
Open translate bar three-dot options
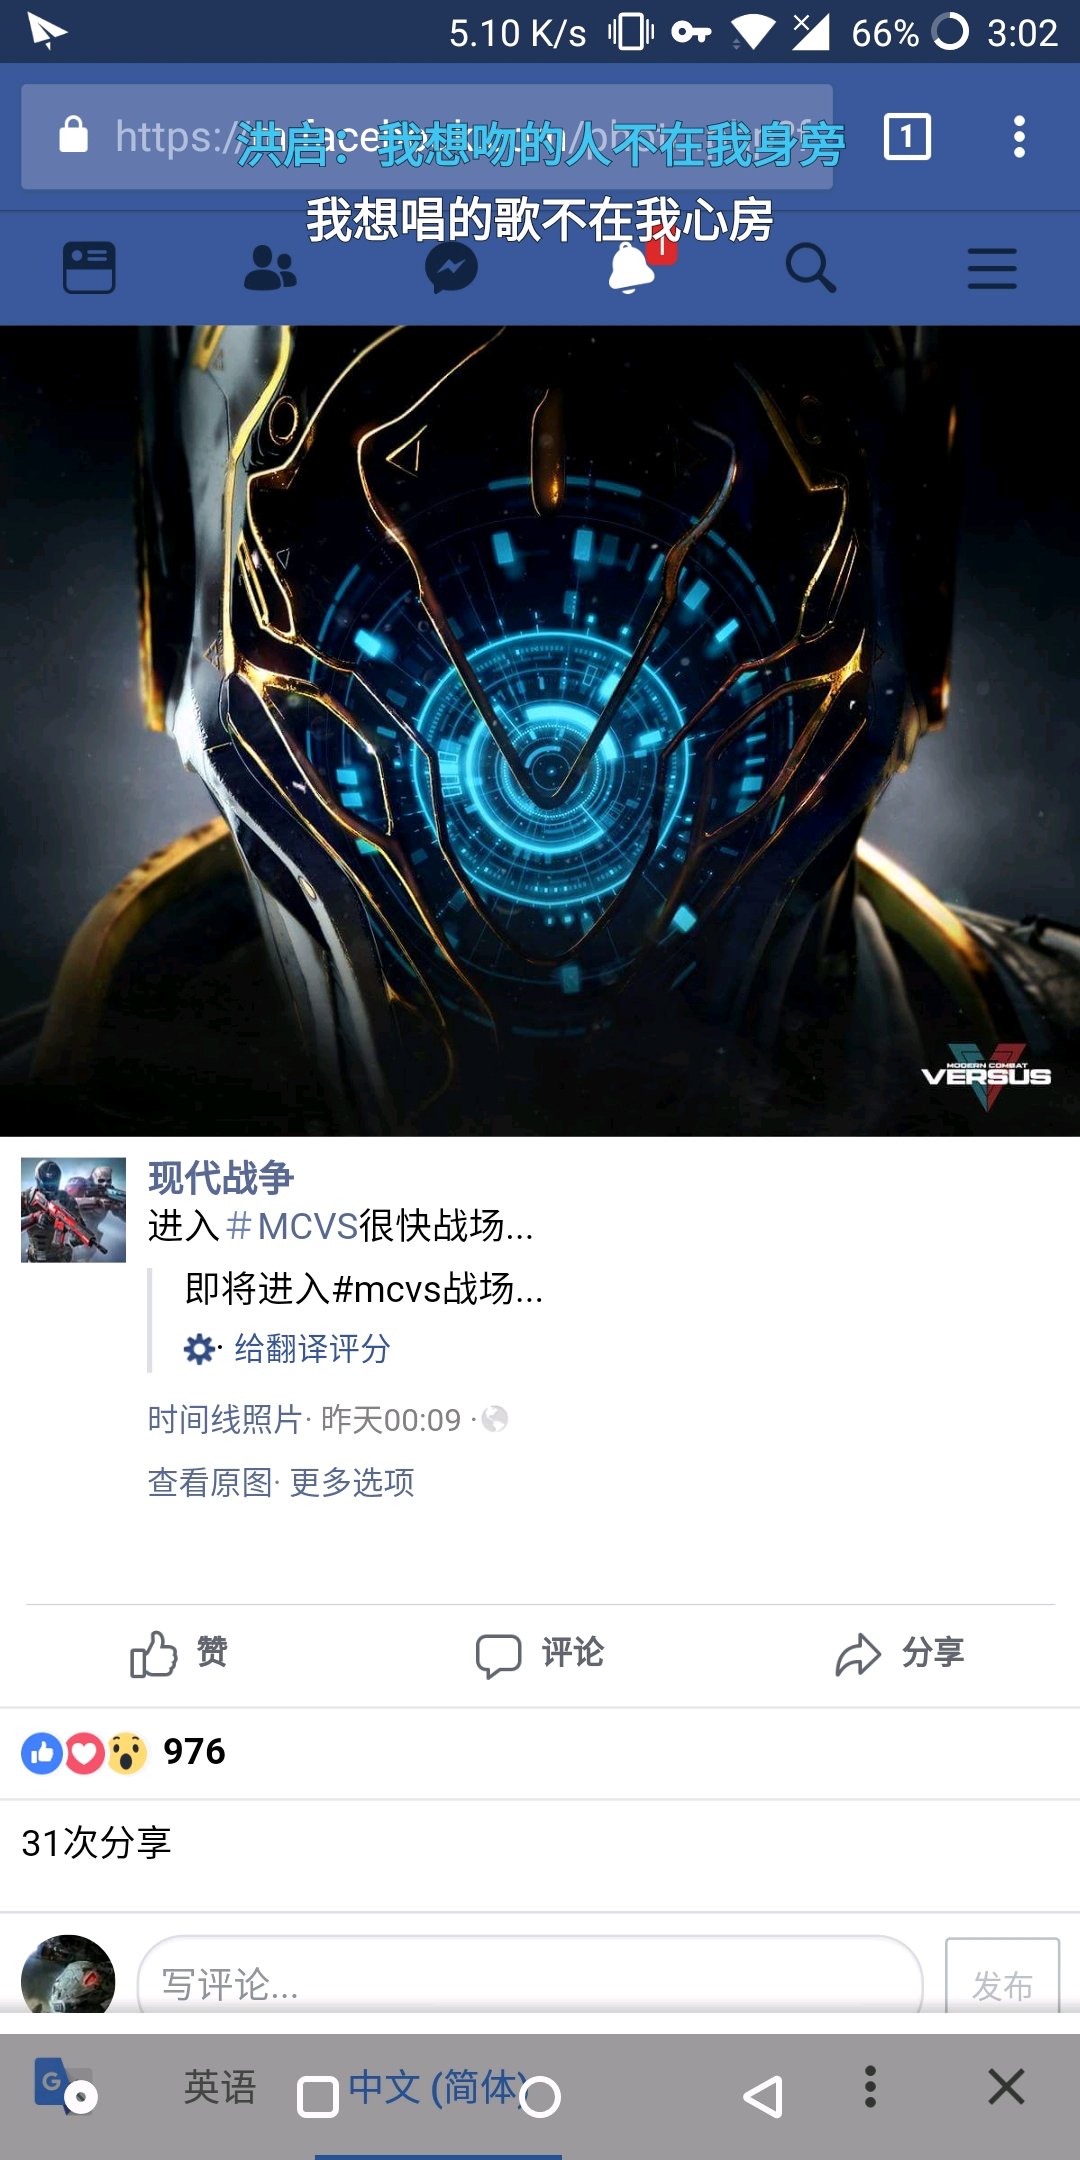pyautogui.click(x=870, y=2087)
